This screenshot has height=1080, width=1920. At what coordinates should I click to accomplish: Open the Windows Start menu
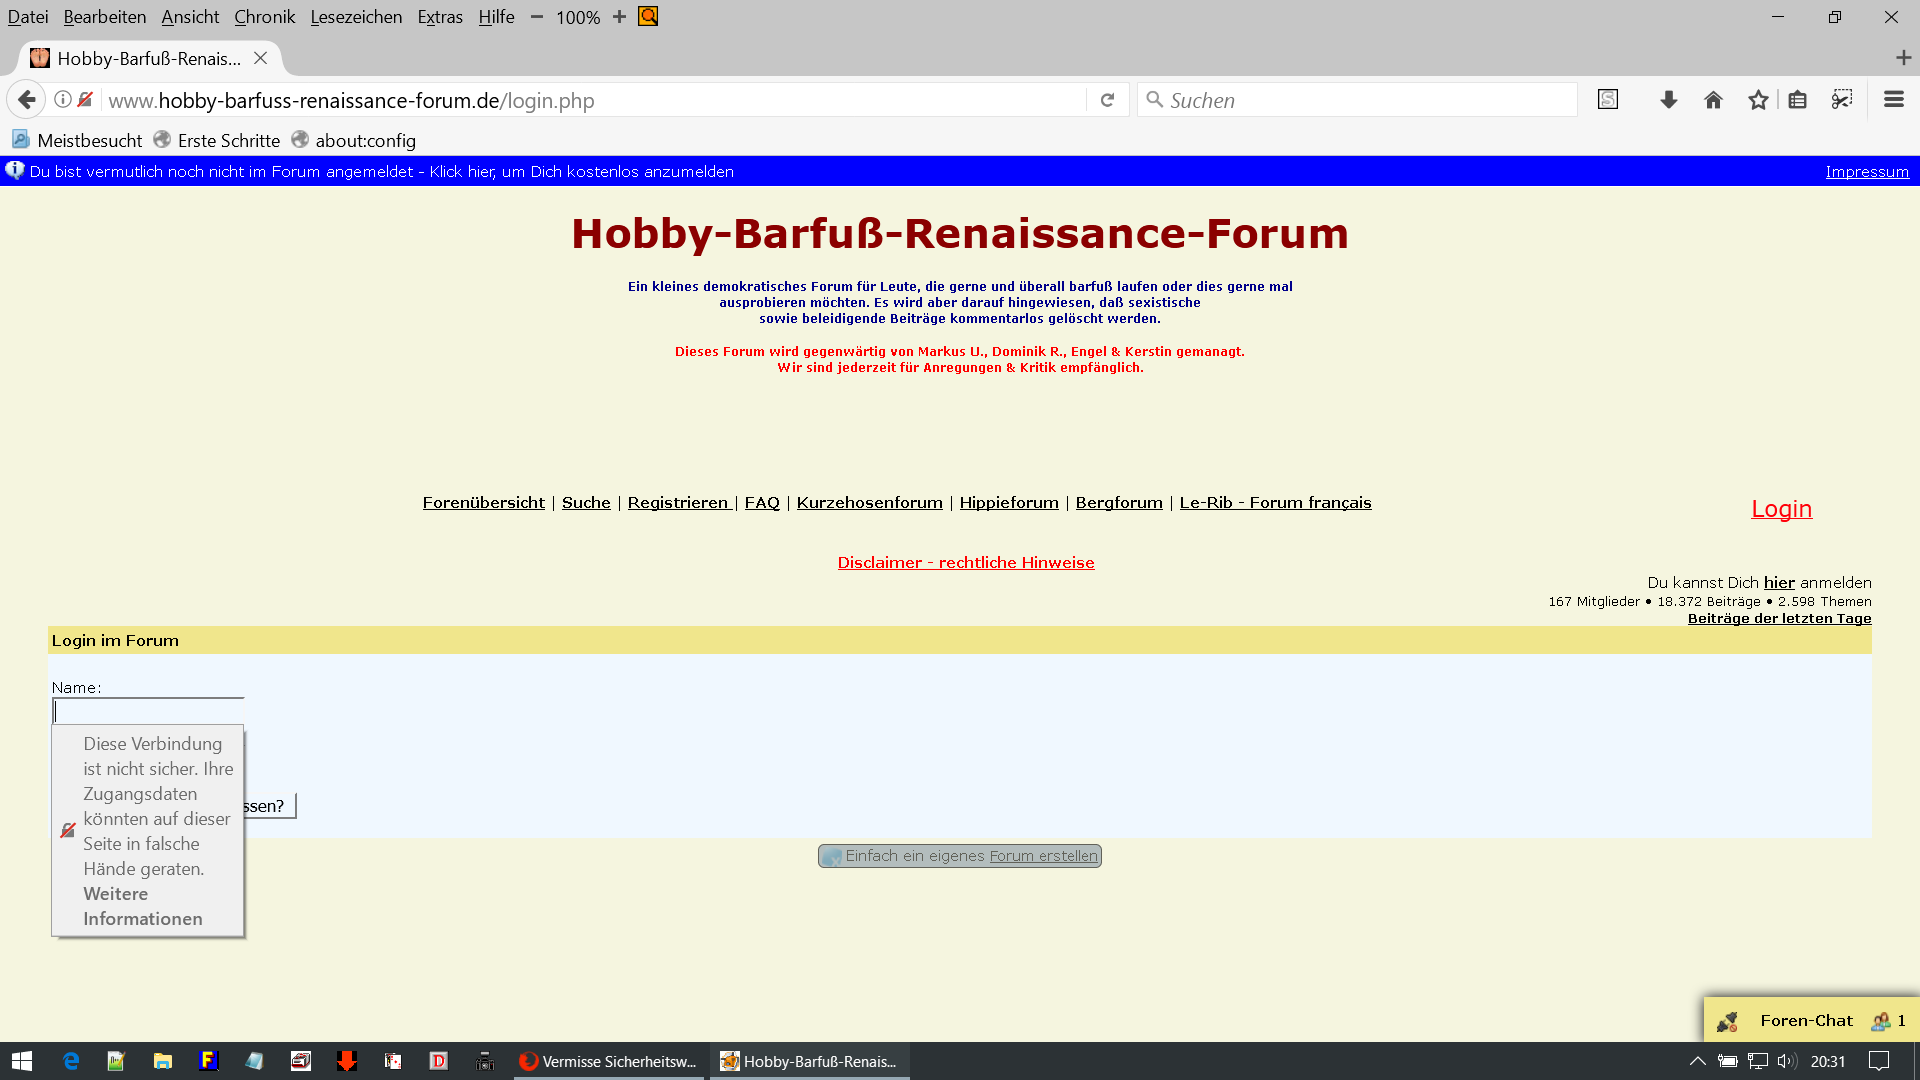21,1061
